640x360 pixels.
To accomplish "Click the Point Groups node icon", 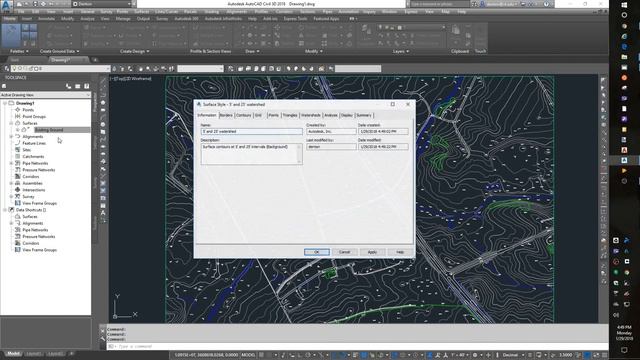I will (18, 116).
